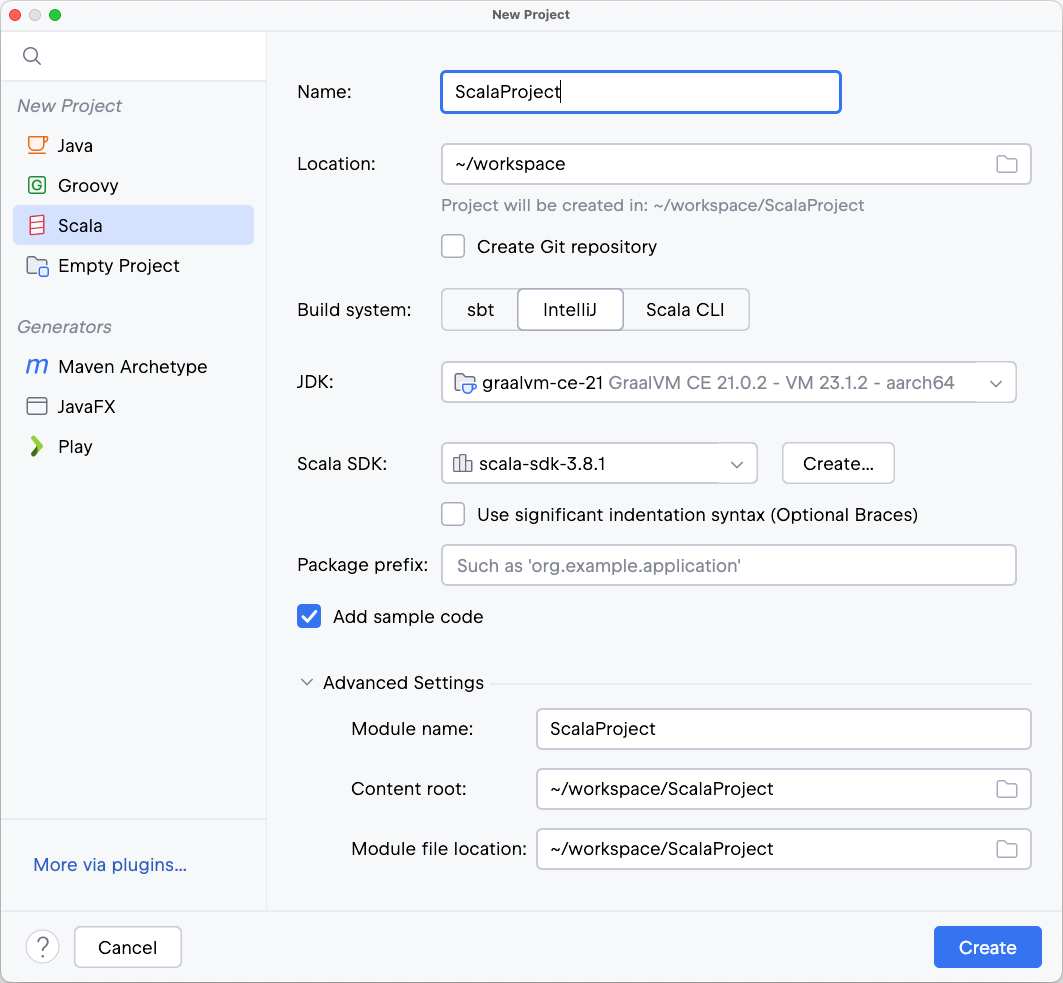
Task: Open the Maven Archetype generator
Action: [x=130, y=366]
